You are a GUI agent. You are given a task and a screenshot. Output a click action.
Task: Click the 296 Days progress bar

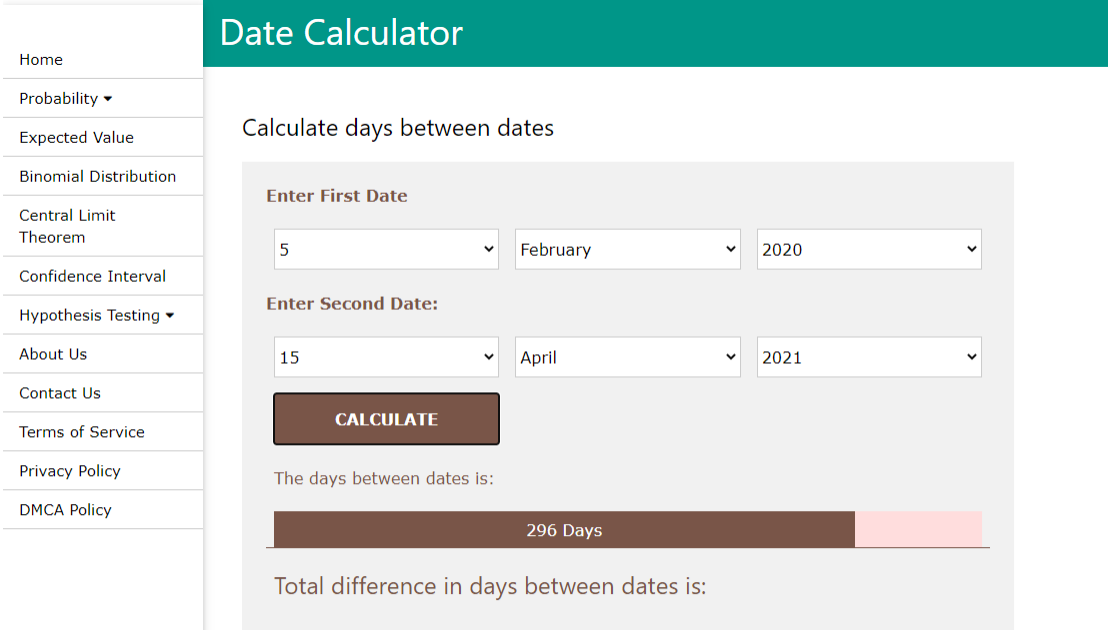point(564,530)
